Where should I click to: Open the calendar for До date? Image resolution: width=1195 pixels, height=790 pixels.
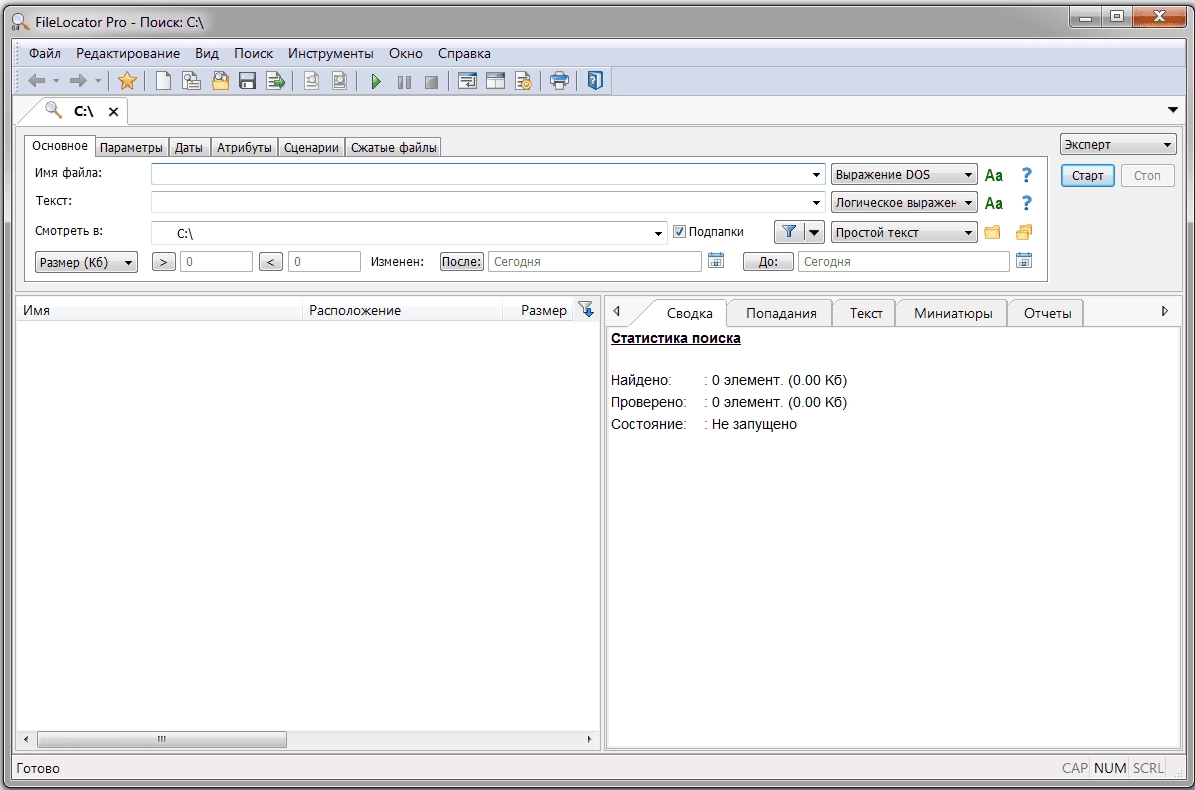[x=1024, y=261]
